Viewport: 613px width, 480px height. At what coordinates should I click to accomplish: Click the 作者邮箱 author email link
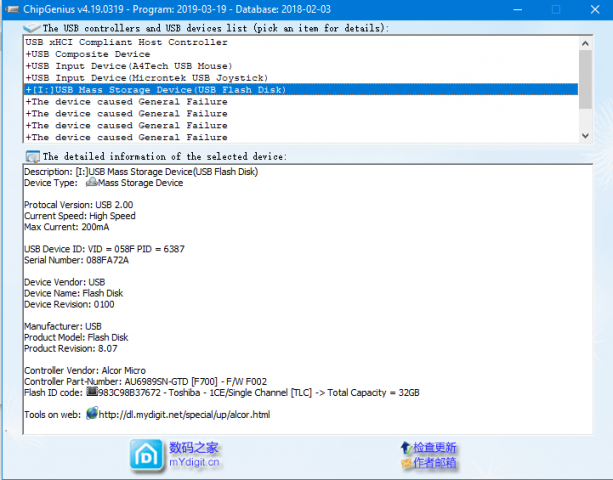point(434,463)
